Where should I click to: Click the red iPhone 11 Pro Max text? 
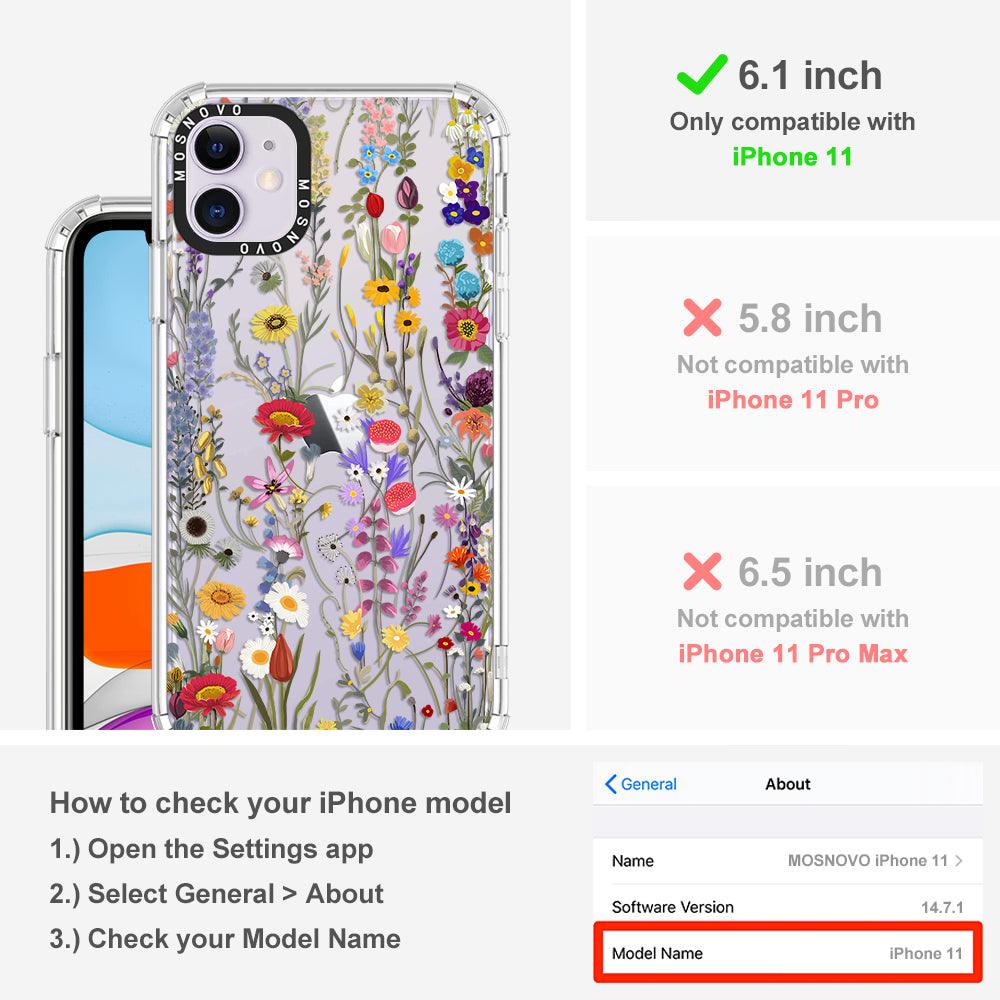(x=793, y=654)
